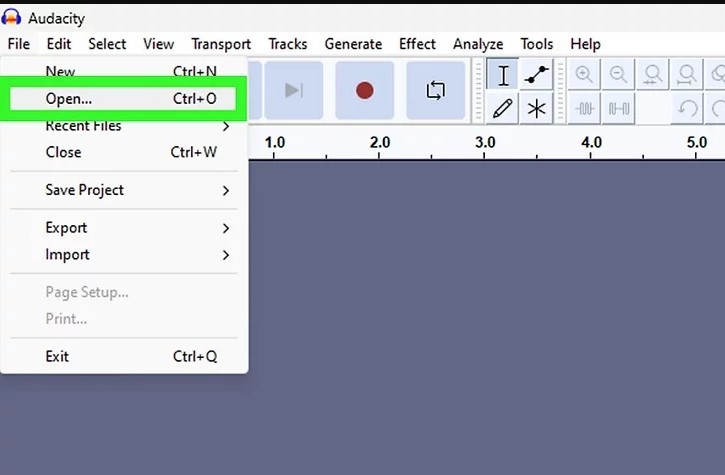725x475 pixels.
Task: Click the Zoom Out icon
Action: click(619, 75)
